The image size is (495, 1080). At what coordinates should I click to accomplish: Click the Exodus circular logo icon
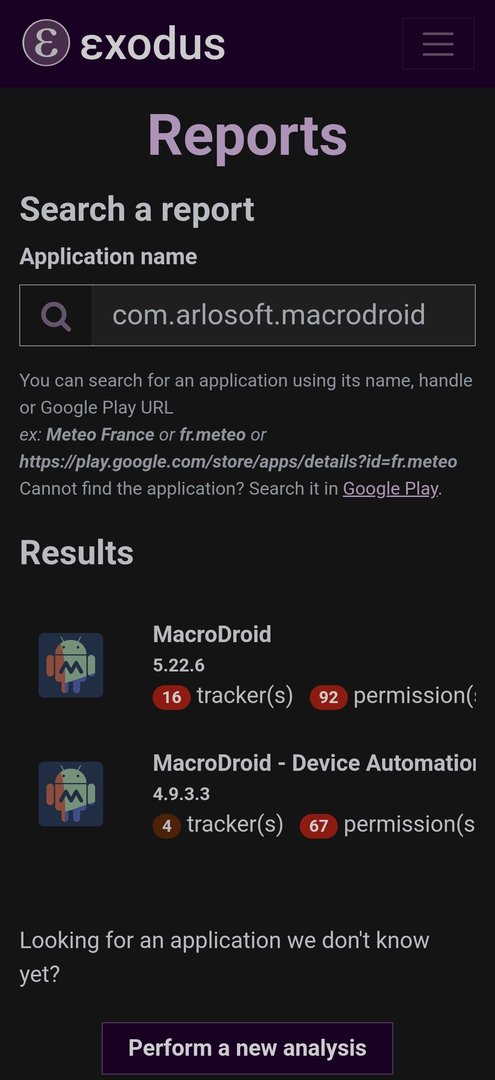[46, 43]
